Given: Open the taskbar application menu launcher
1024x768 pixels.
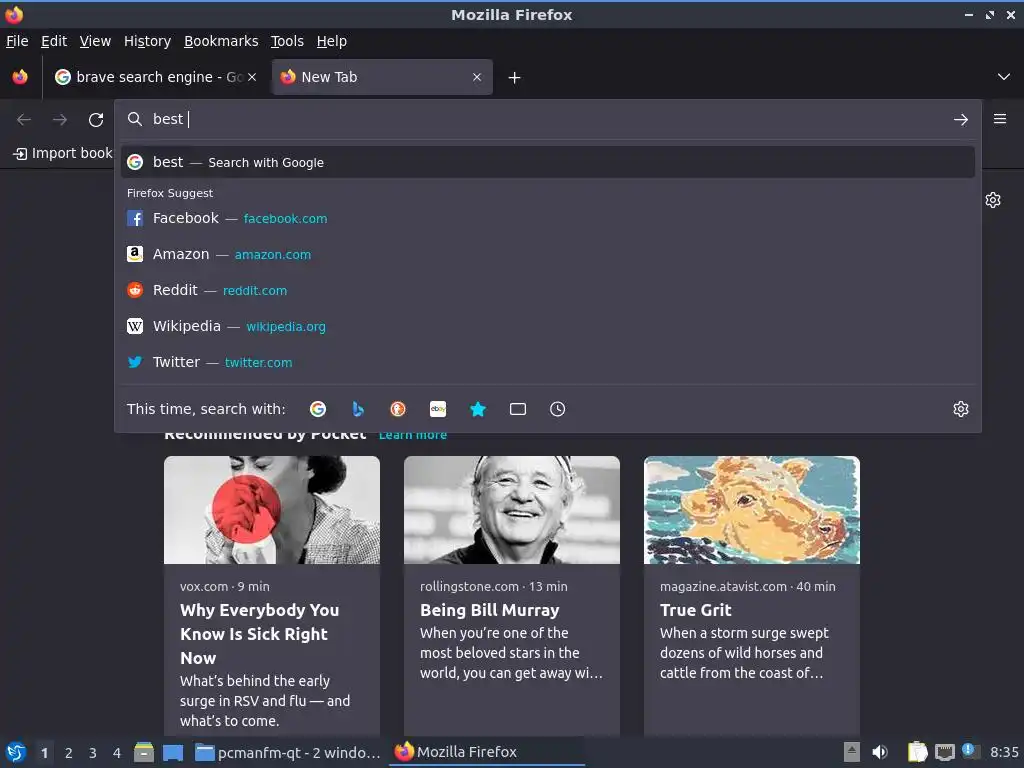Looking at the screenshot, I should point(16,752).
